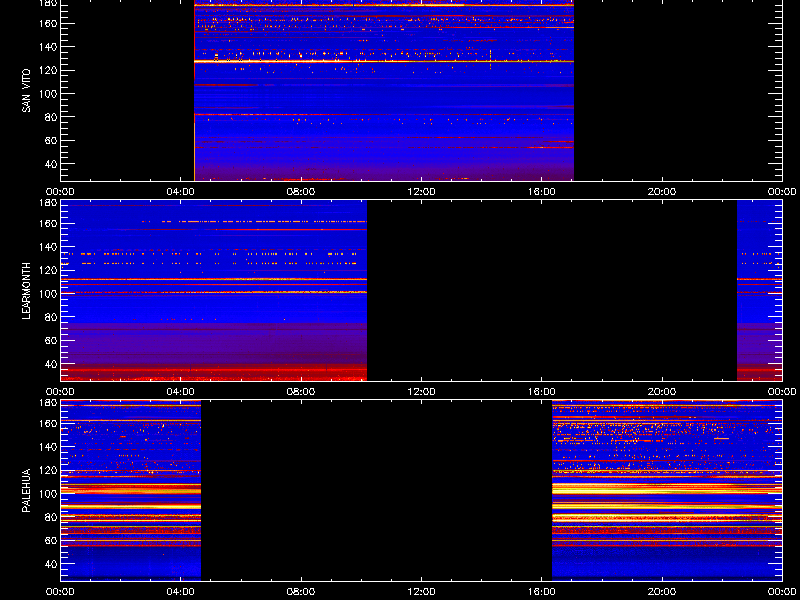Image resolution: width=800 pixels, height=600 pixels.
Task: Click 20:00 time label under Learmonth plot
Action: 662,392
